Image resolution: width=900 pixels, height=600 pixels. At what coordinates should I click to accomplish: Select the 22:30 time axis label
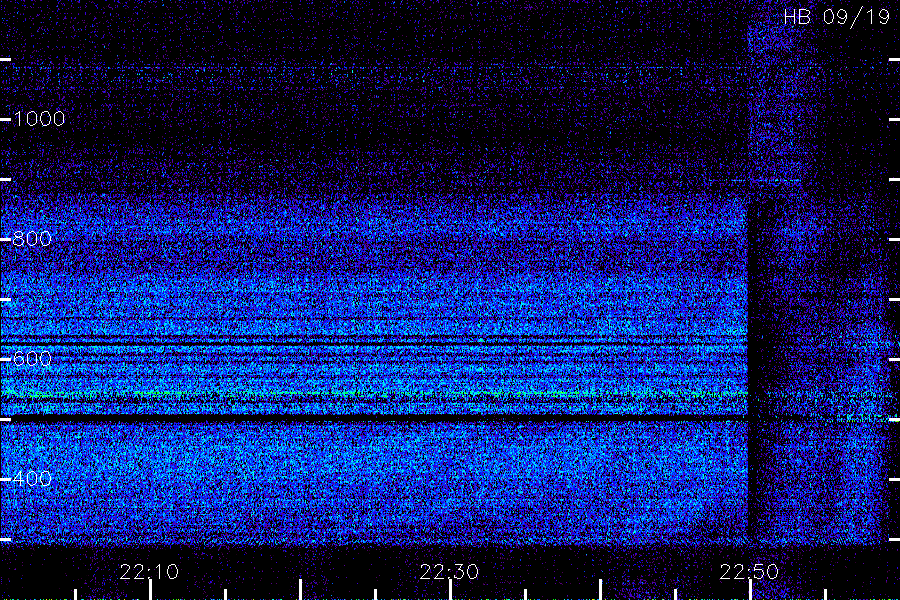[x=449, y=571]
